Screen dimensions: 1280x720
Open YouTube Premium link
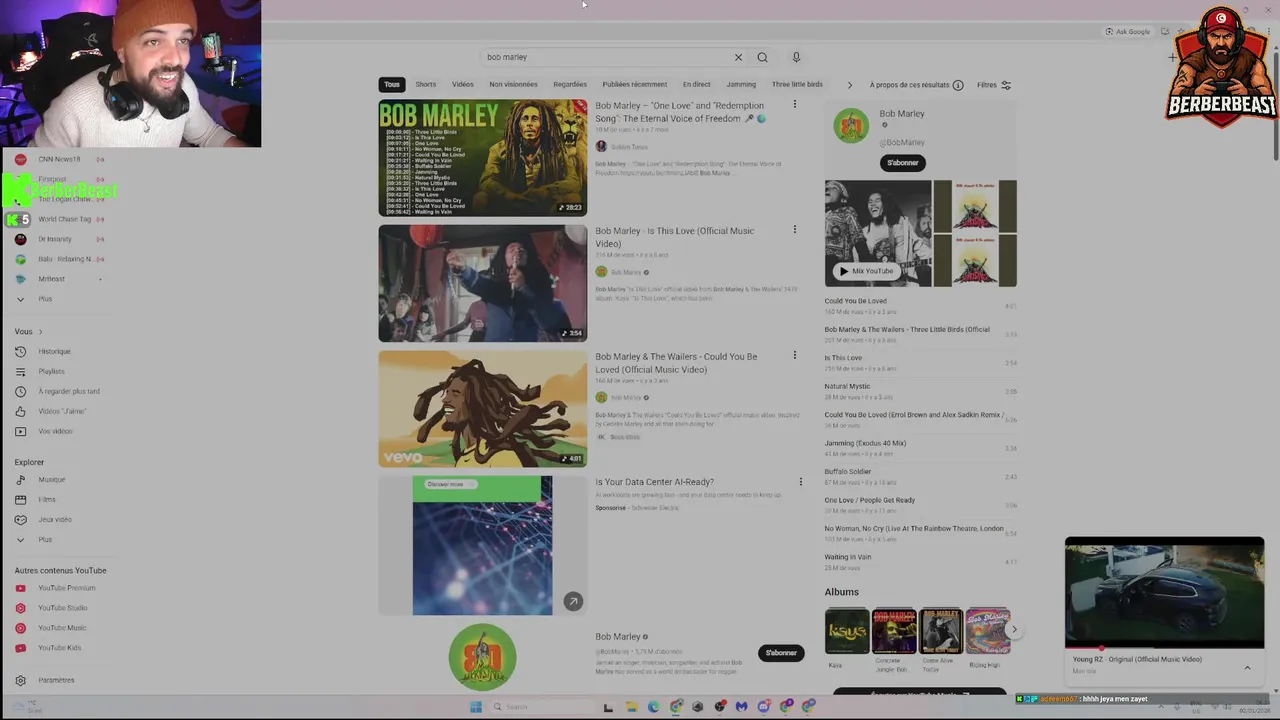tap(66, 588)
